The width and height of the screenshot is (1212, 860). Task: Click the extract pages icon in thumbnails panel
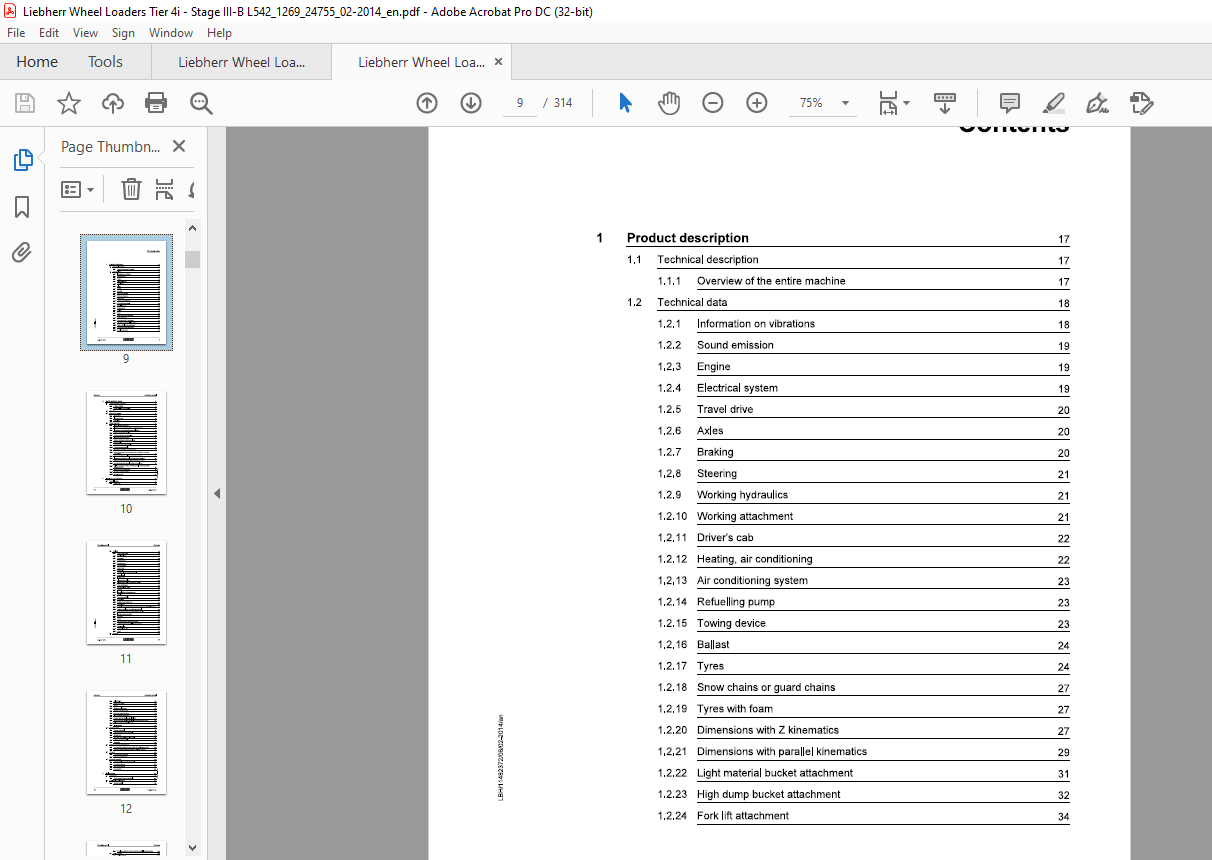[164, 189]
